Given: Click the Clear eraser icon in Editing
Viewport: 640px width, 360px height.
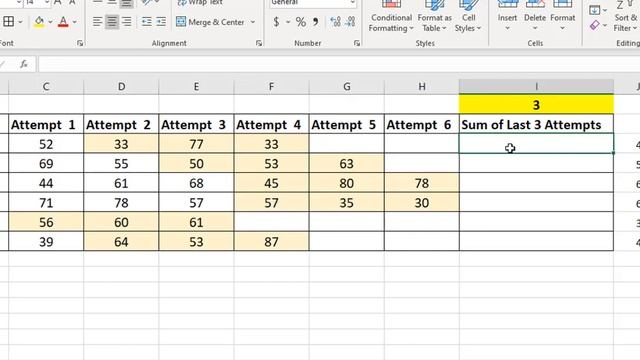Looking at the screenshot, I should click(595, 25).
